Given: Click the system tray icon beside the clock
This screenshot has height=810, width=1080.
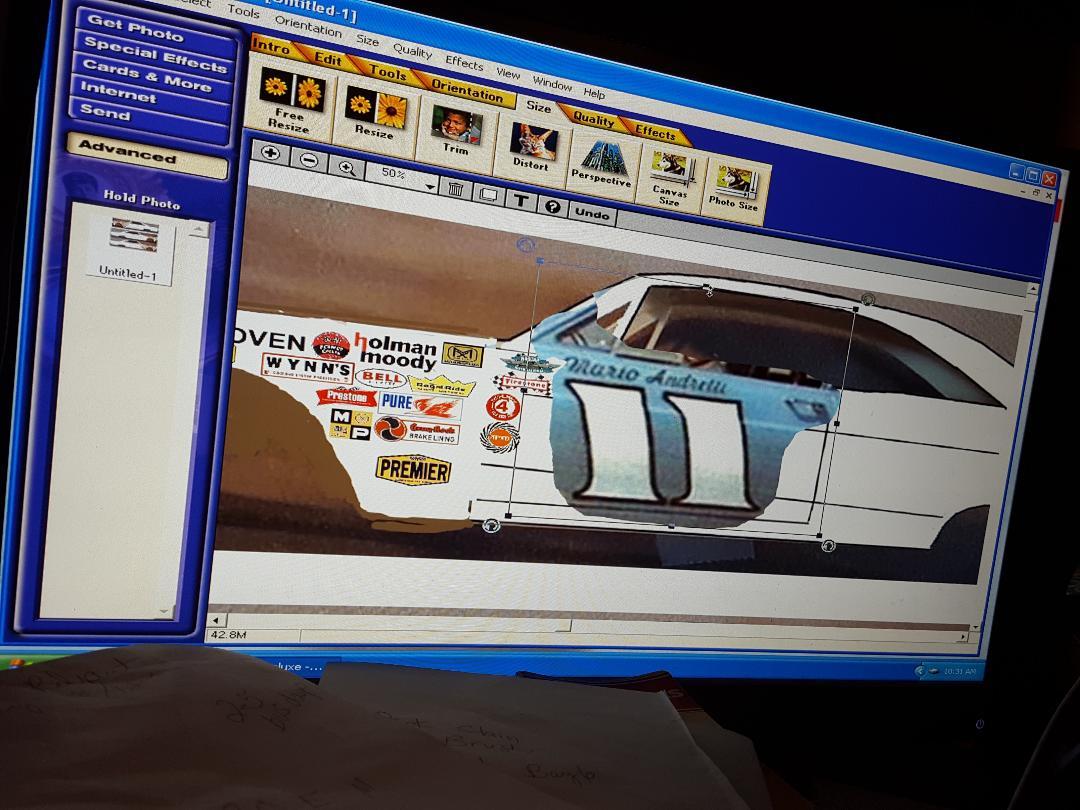Looking at the screenshot, I should tap(932, 671).
